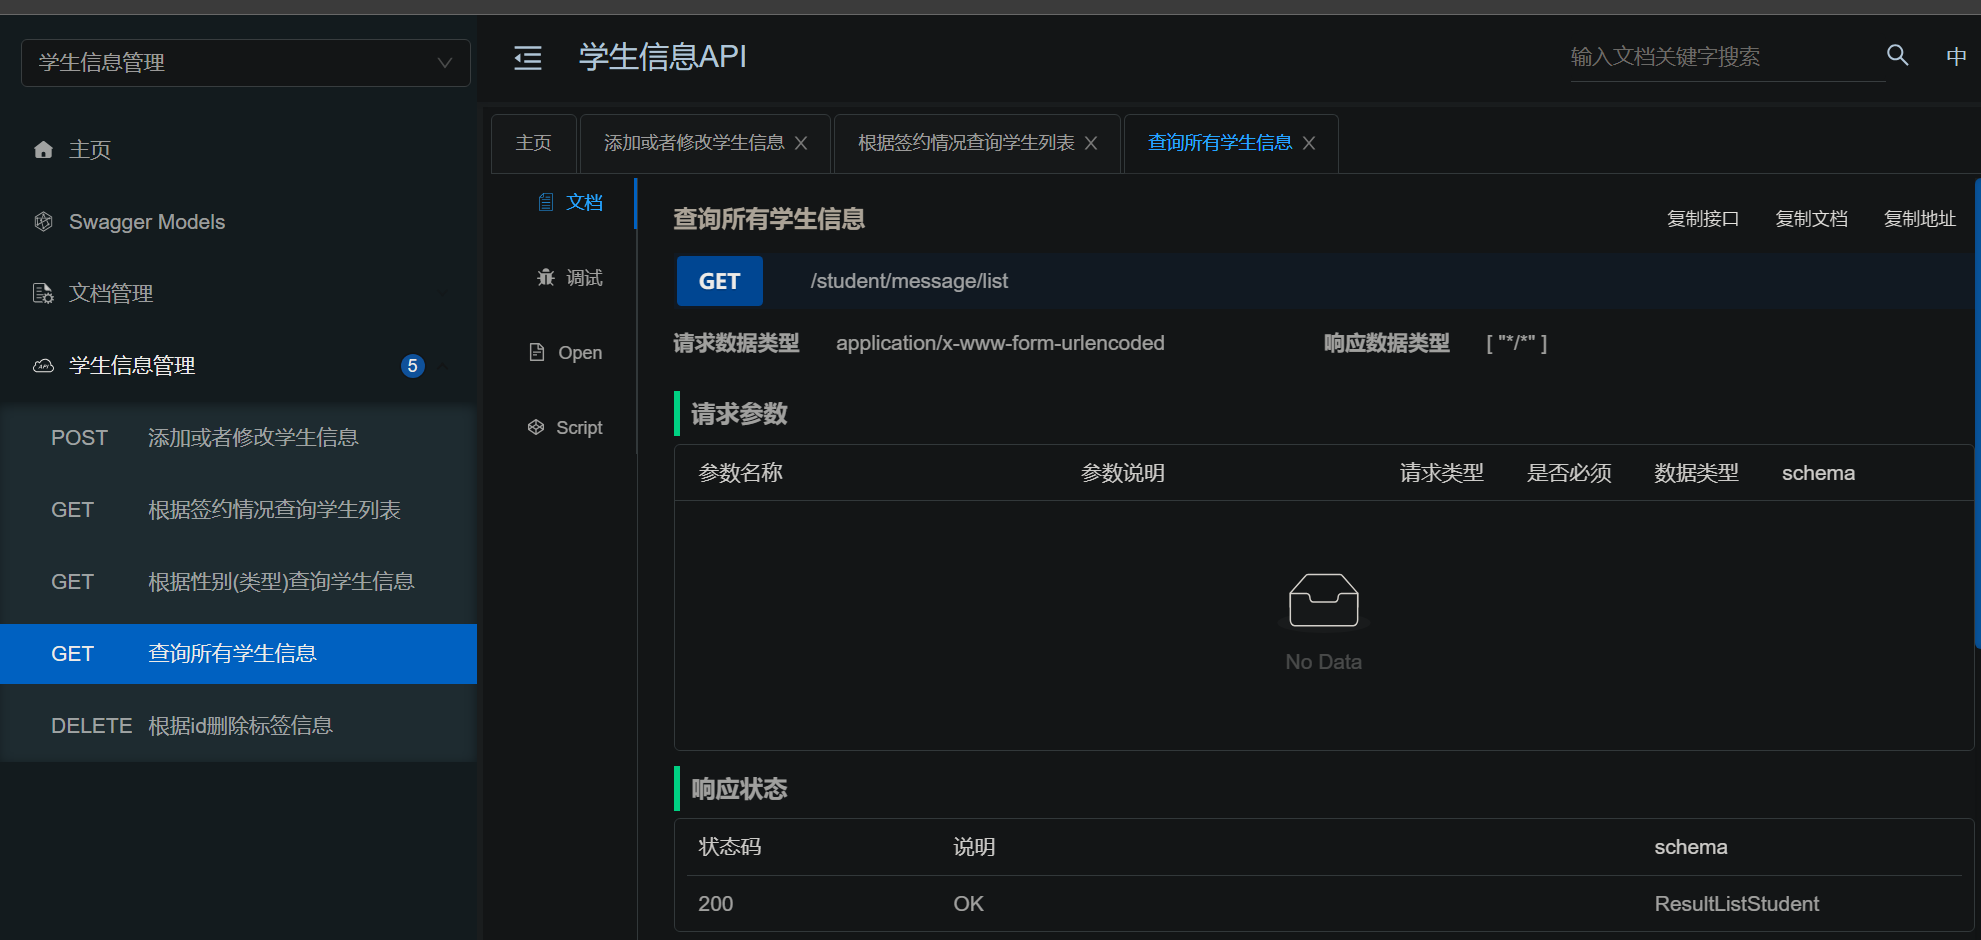Image resolution: width=1981 pixels, height=940 pixels.
Task: Expand the 文档管理 menu
Action: click(238, 294)
